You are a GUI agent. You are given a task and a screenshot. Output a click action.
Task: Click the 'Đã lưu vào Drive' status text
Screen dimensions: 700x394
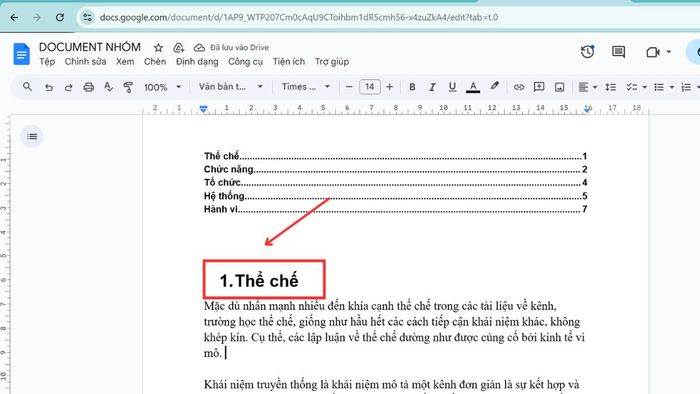pos(239,48)
